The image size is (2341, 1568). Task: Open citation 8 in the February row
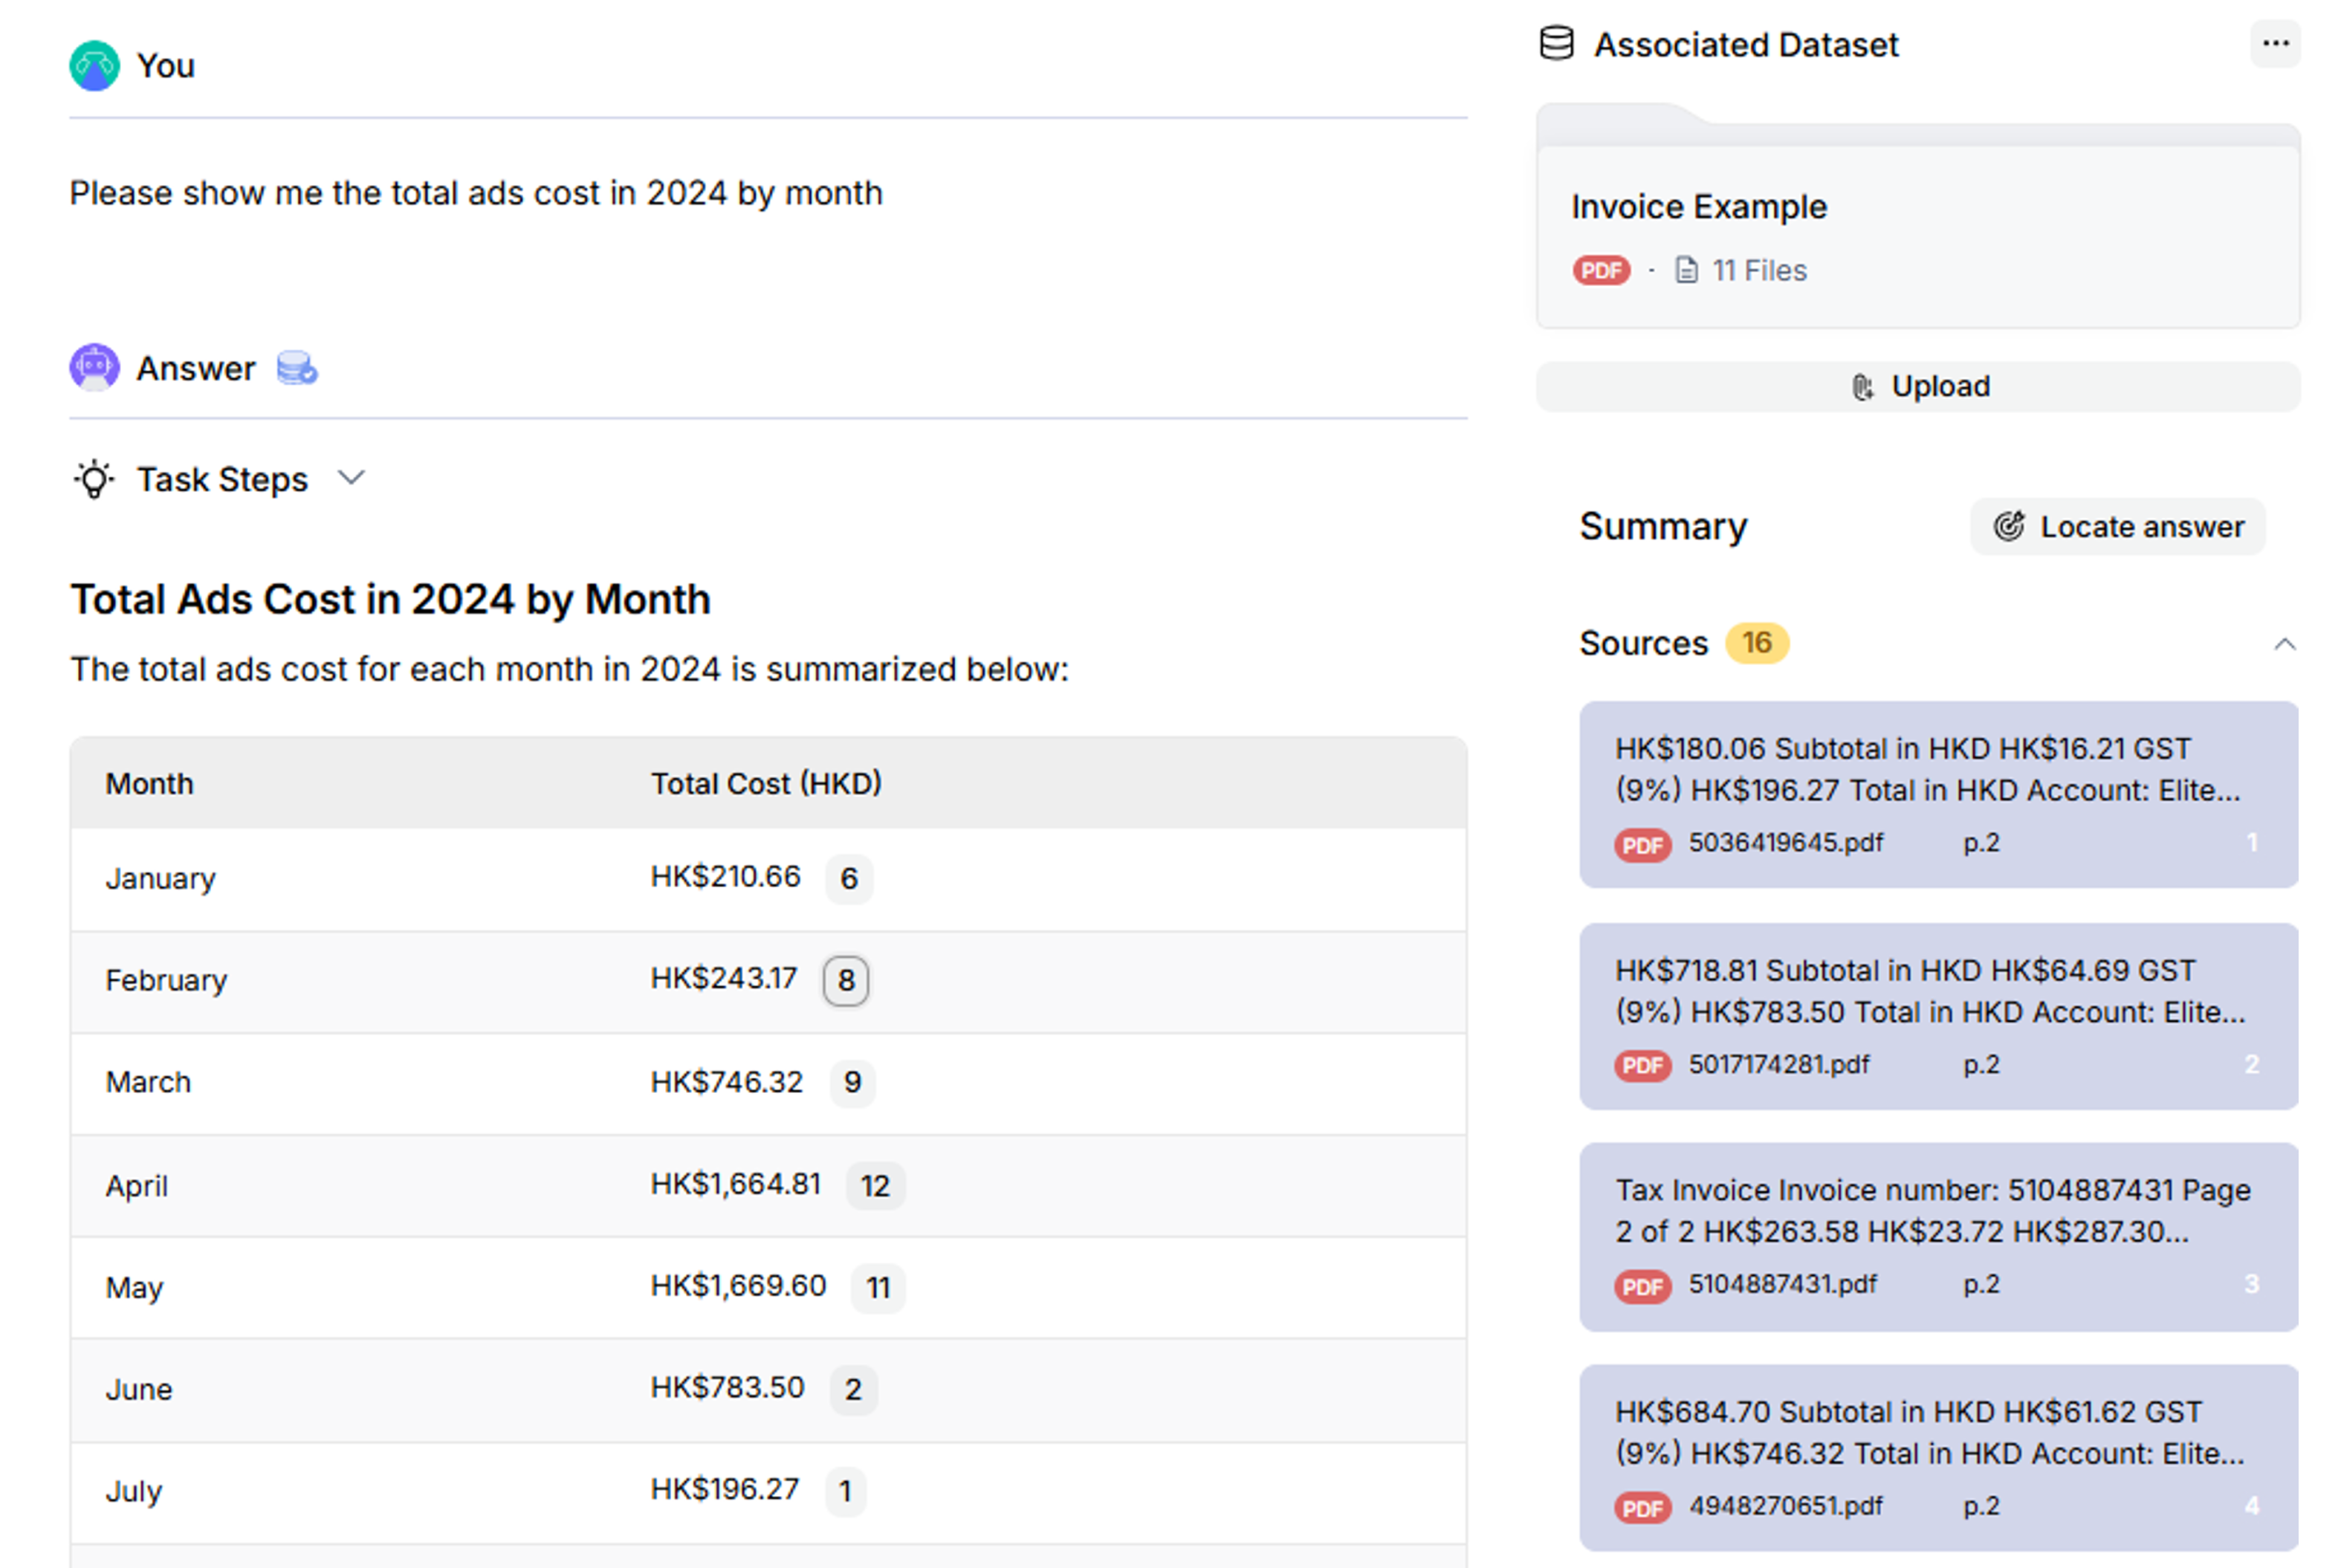tap(846, 980)
